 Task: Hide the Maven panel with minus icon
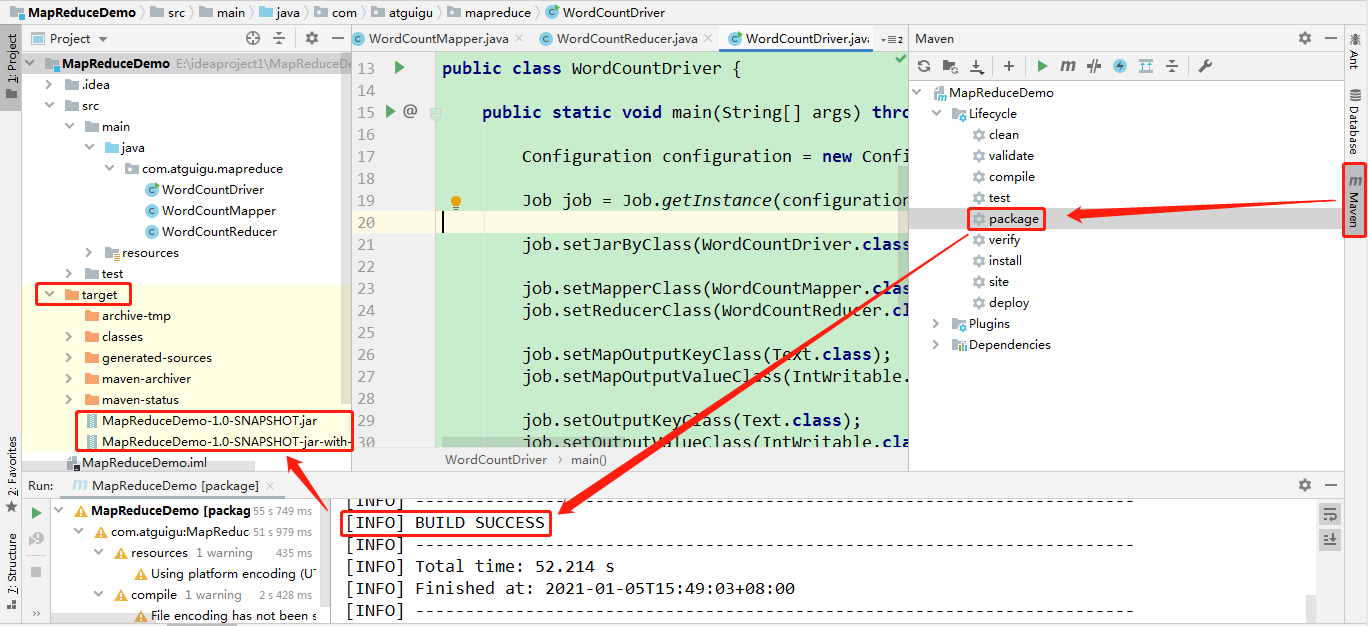[x=1331, y=38]
